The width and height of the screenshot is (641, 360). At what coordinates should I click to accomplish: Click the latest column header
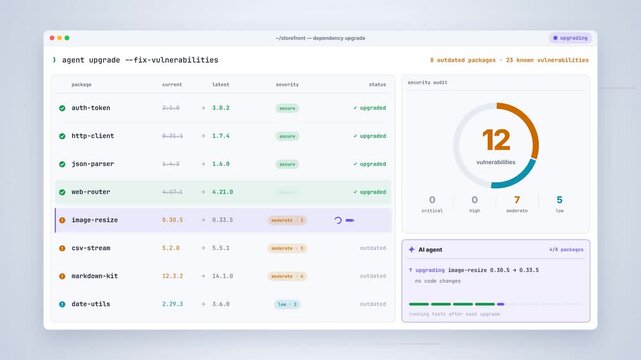click(x=221, y=85)
